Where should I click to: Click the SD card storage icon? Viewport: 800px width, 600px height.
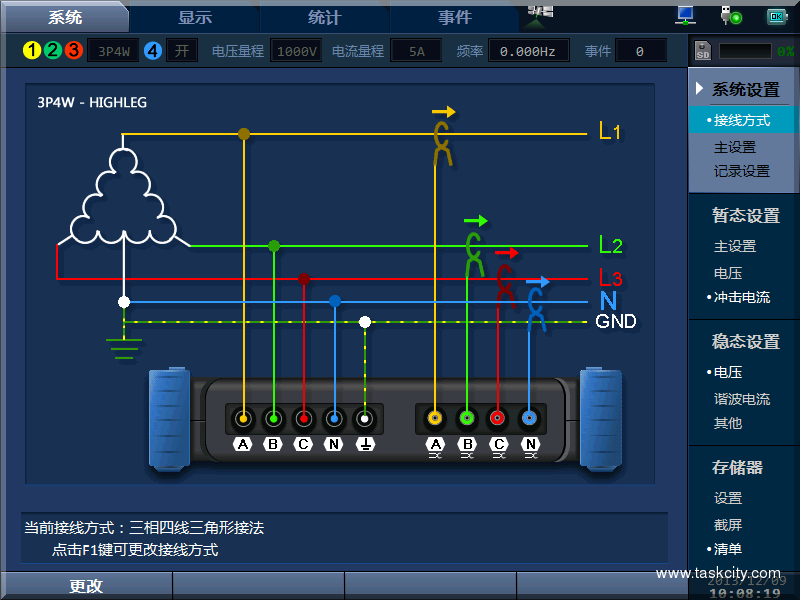[x=702, y=50]
